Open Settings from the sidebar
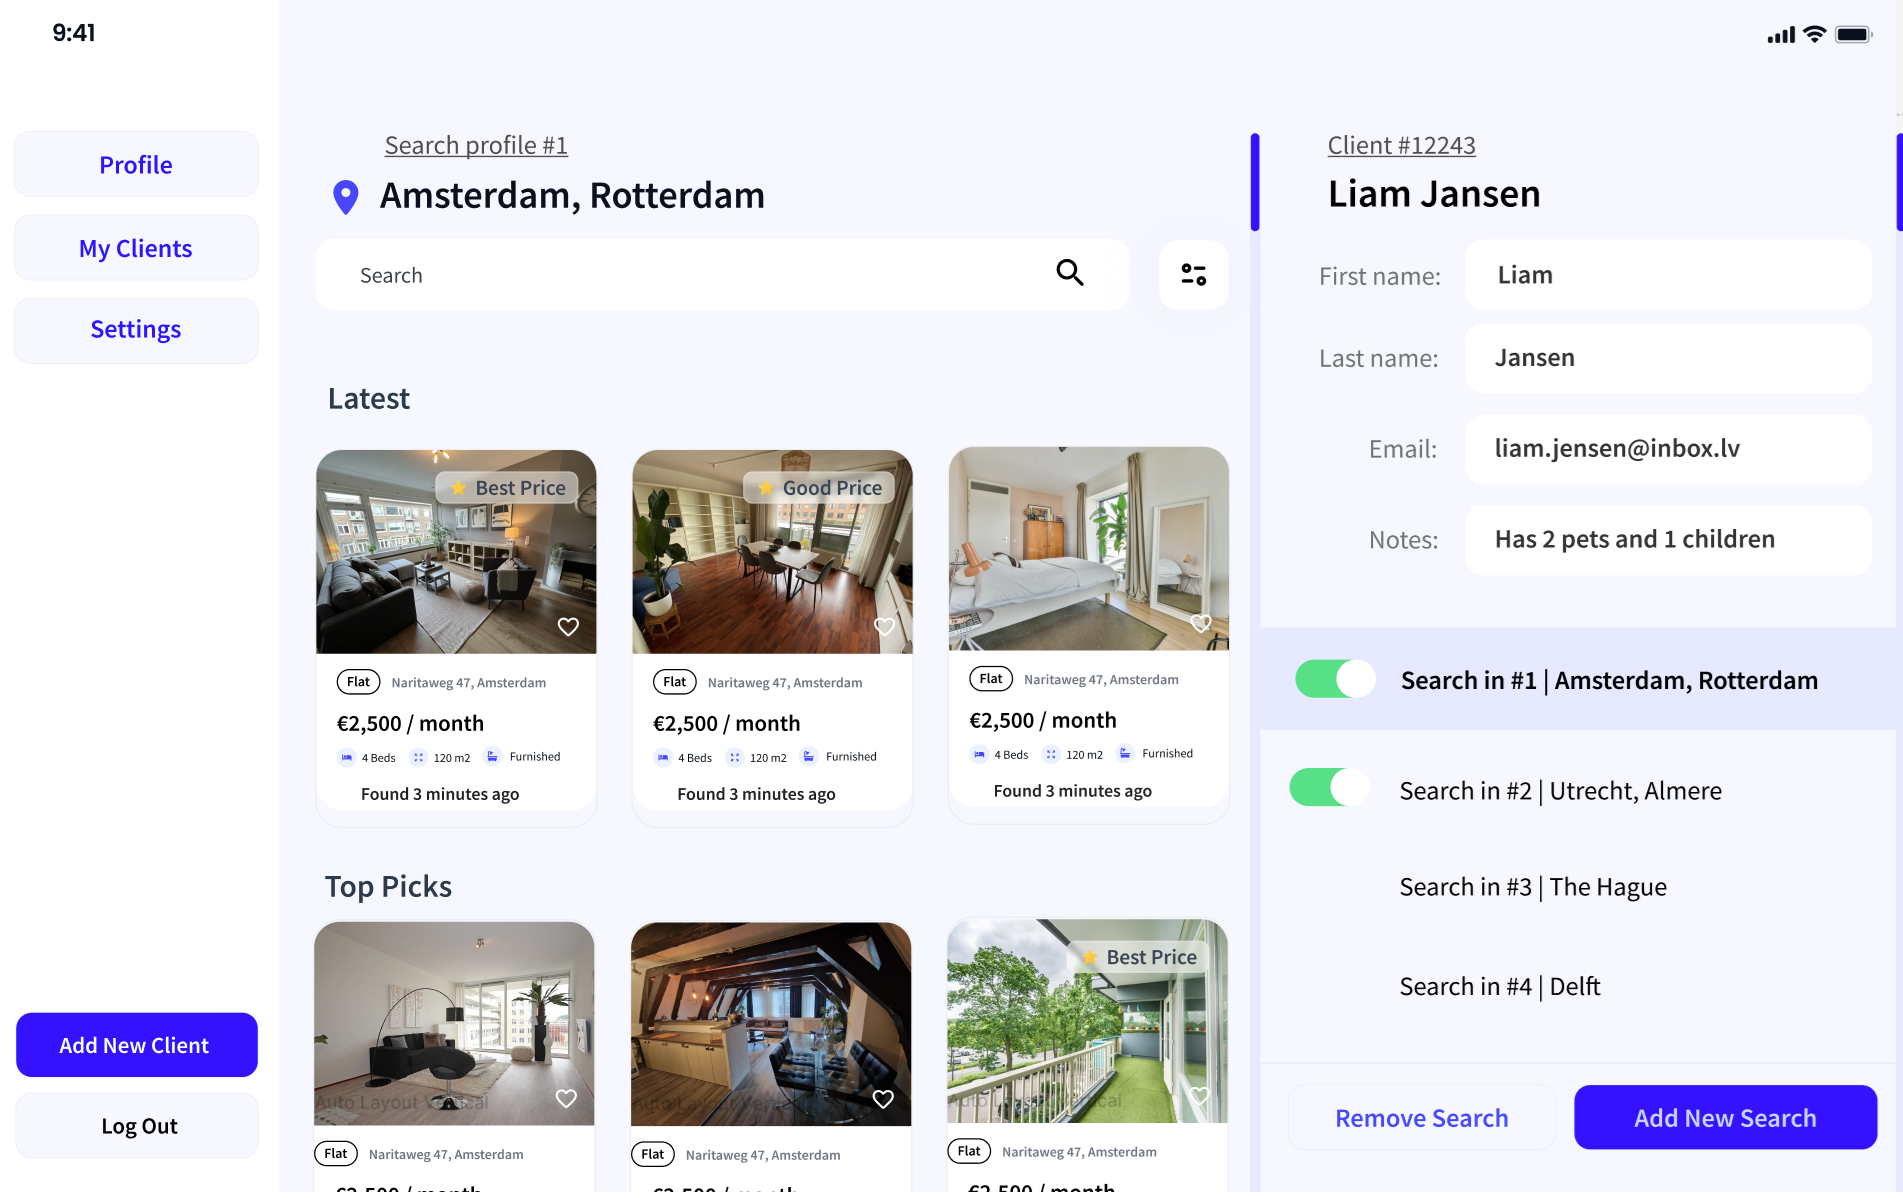Viewport: 1903px width, 1198px height. point(136,330)
